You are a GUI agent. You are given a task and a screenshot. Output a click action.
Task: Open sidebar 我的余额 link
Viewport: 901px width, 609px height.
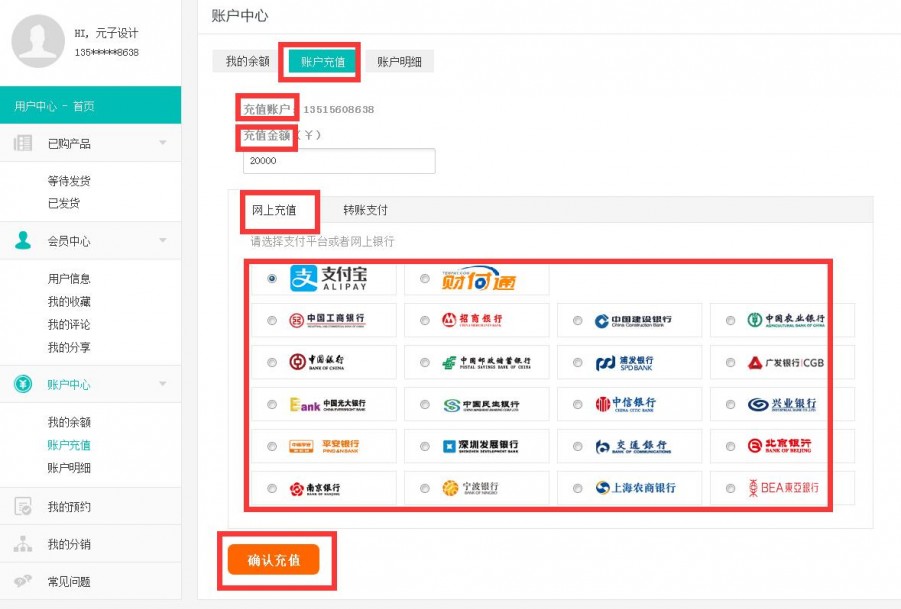(69, 422)
